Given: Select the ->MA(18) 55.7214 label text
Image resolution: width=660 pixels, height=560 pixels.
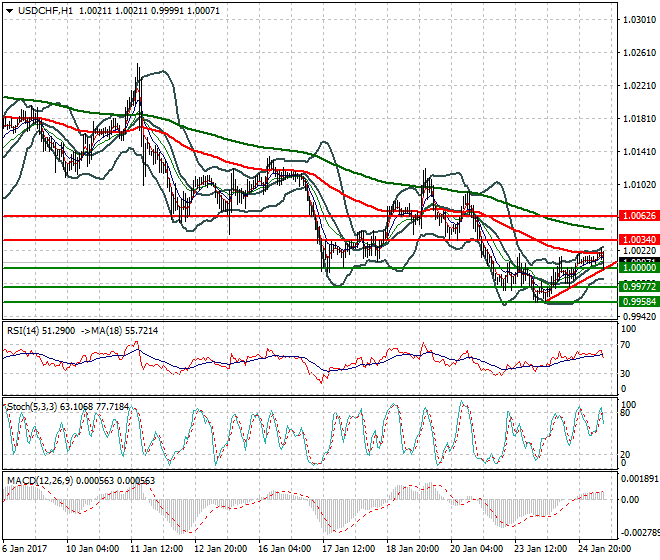Looking at the screenshot, I should coord(119,331).
